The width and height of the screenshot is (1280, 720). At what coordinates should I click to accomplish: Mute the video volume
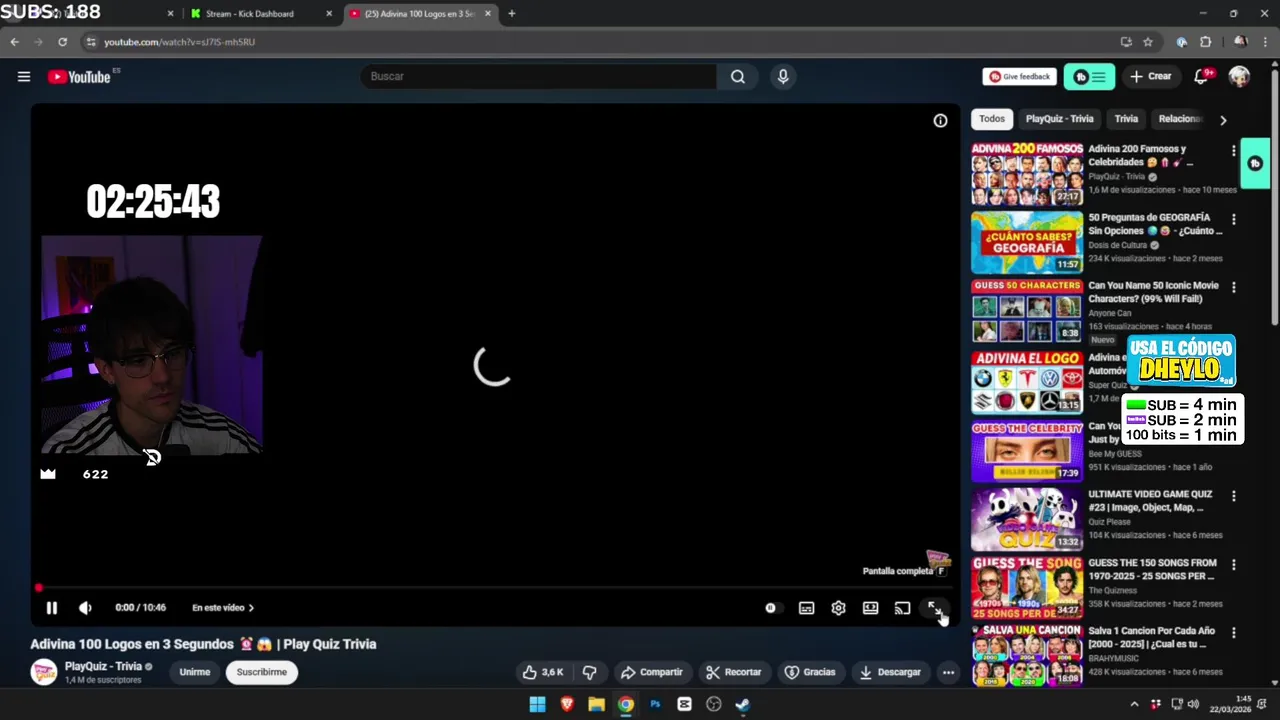tap(85, 607)
